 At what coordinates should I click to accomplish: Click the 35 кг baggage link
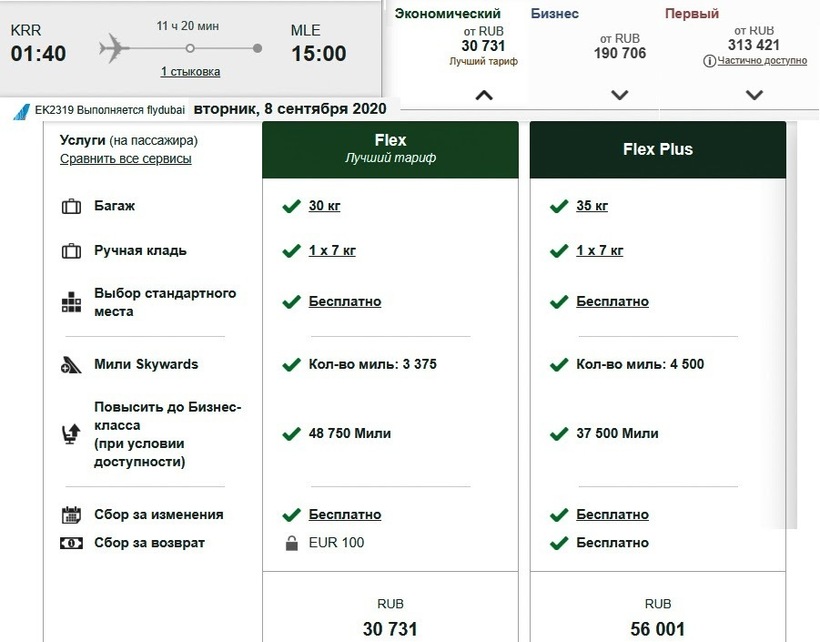pyautogui.click(x=592, y=206)
